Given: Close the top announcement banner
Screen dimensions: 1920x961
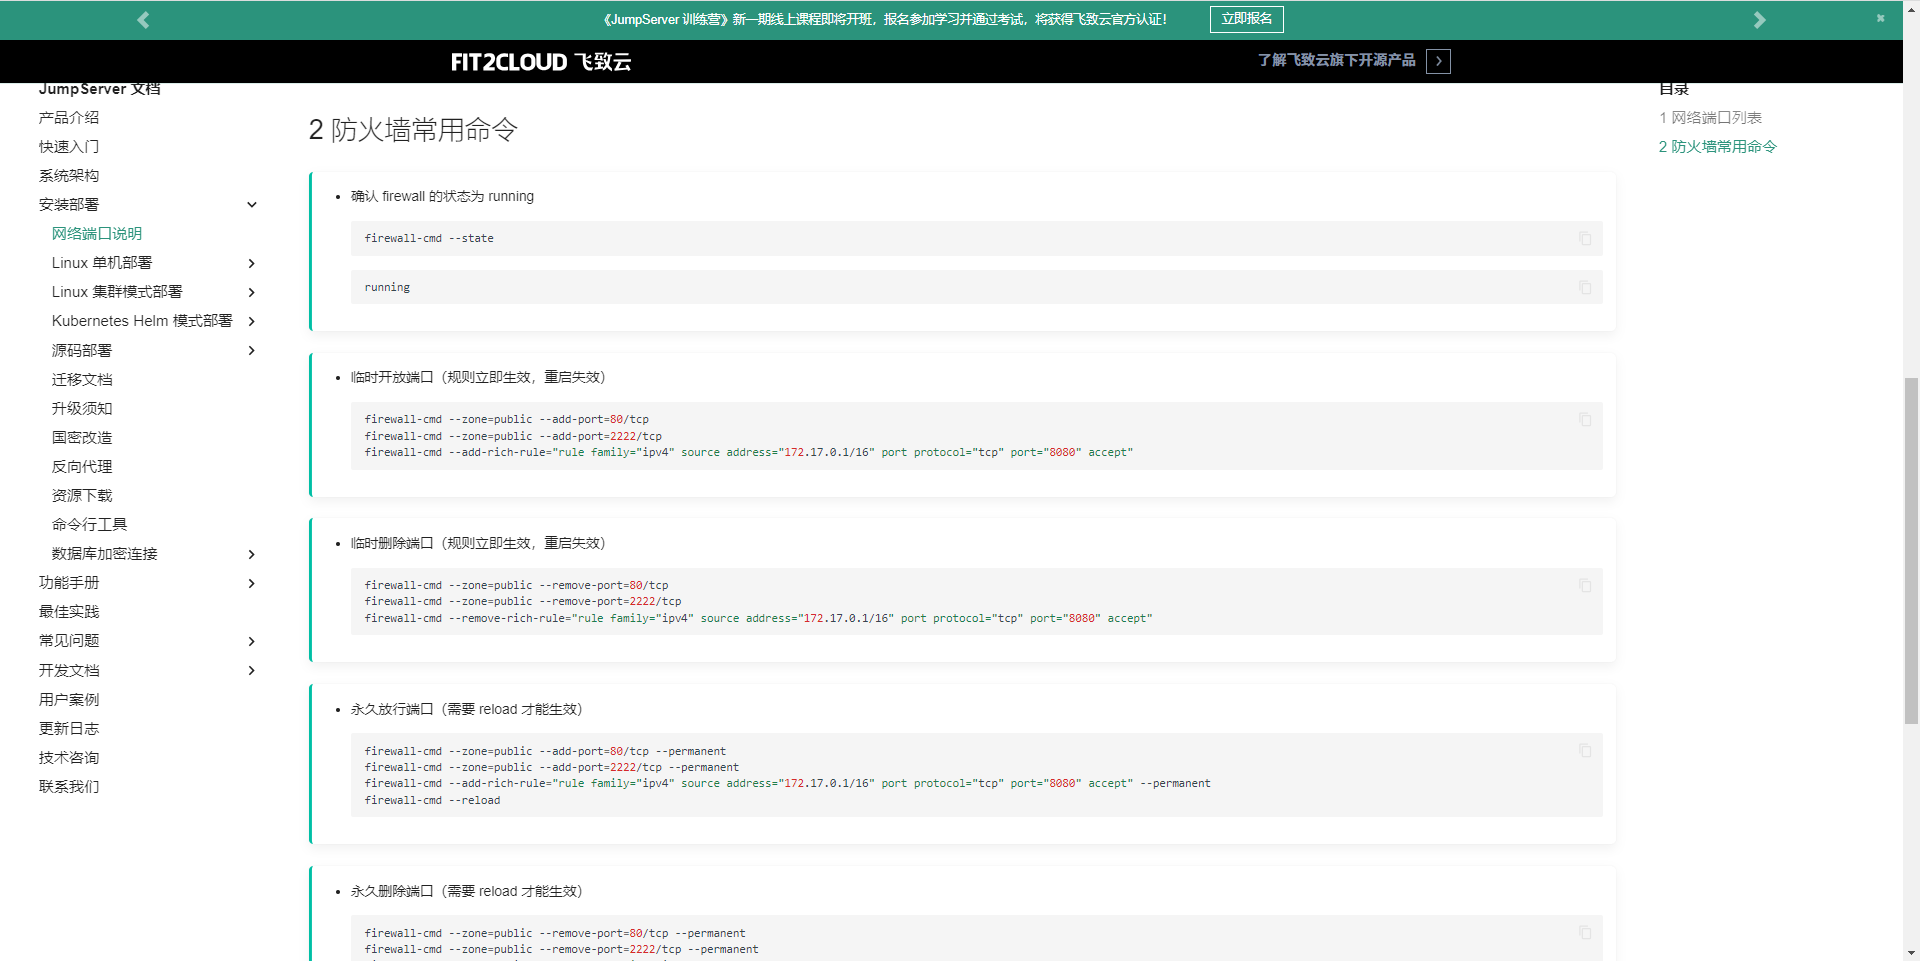Looking at the screenshot, I should click(1880, 18).
